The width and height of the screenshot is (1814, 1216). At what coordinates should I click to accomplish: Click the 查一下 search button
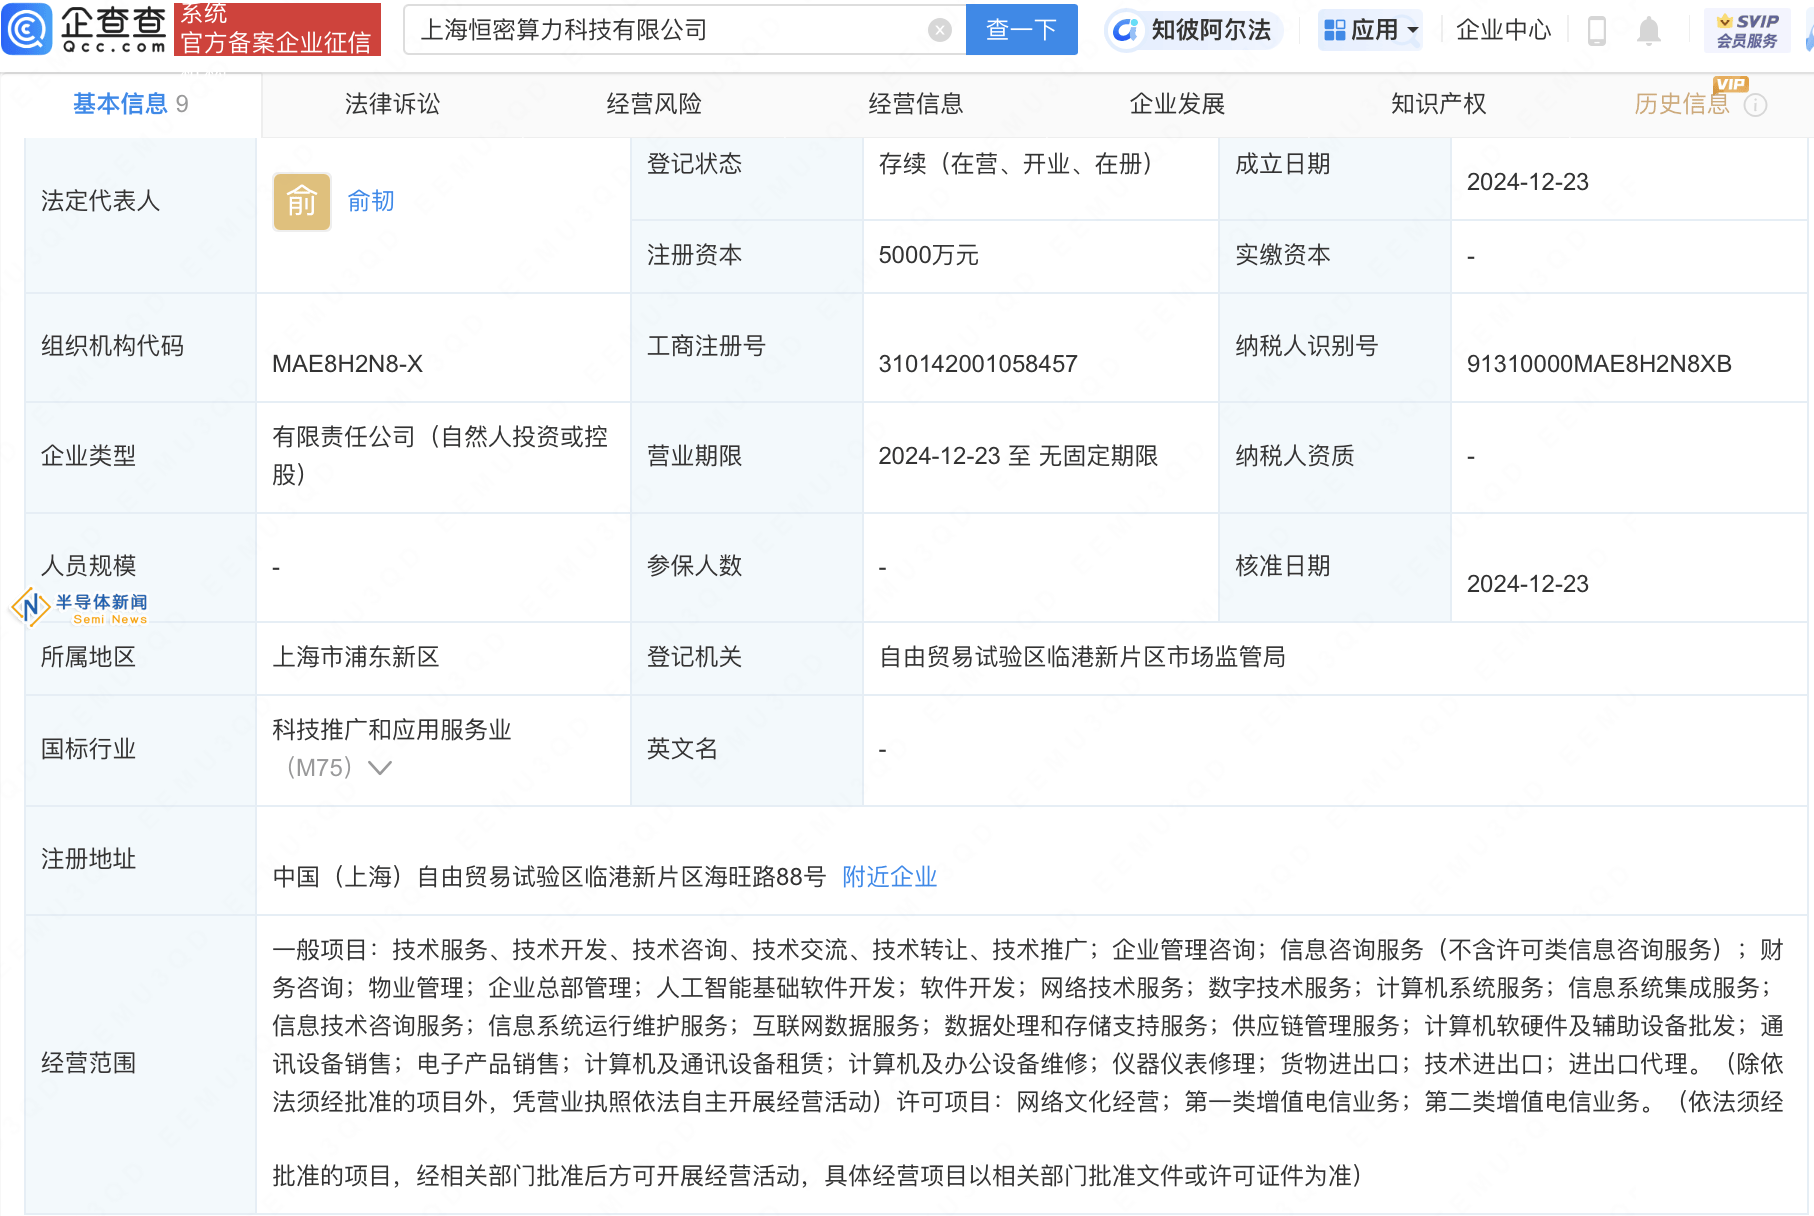(x=1021, y=30)
